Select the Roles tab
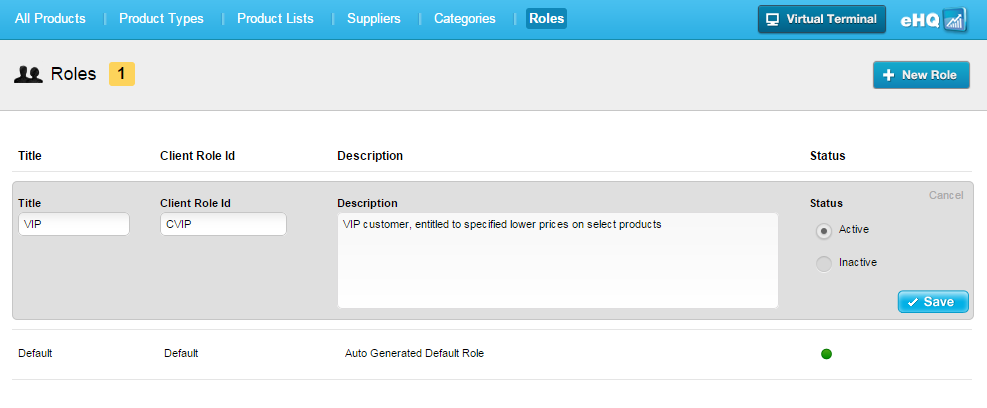Screen dimensions: 987x408 [x=546, y=19]
